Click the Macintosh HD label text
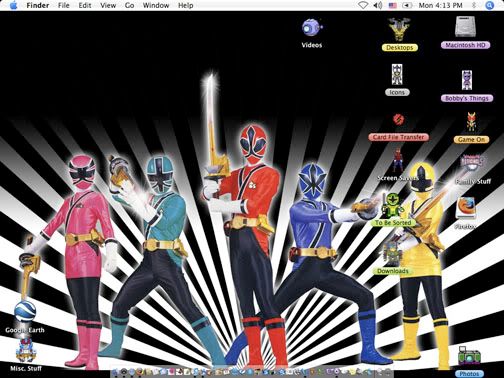Screen dimensions: 504x378 pos(465,45)
